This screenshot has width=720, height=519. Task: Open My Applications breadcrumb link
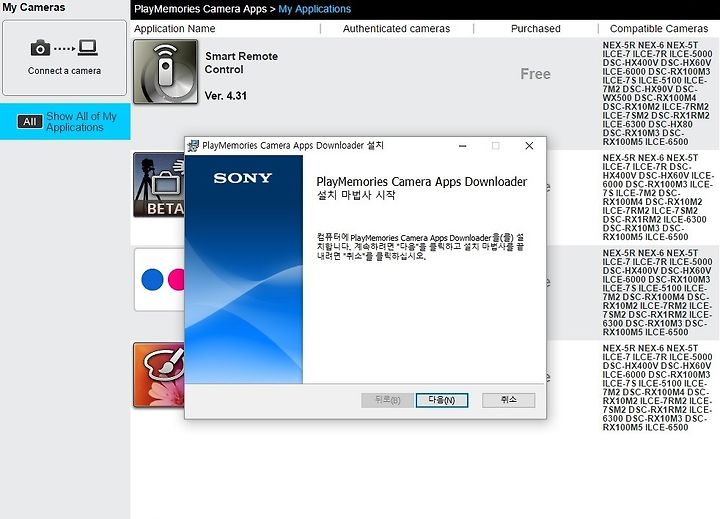click(315, 9)
